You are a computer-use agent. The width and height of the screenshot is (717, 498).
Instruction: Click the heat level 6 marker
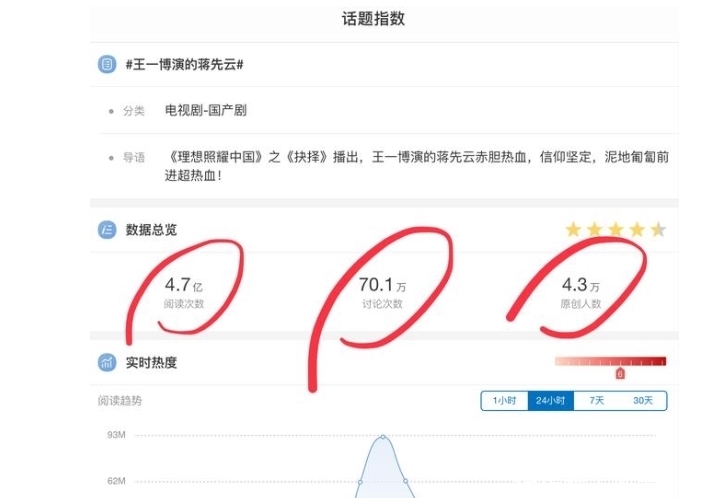point(620,374)
